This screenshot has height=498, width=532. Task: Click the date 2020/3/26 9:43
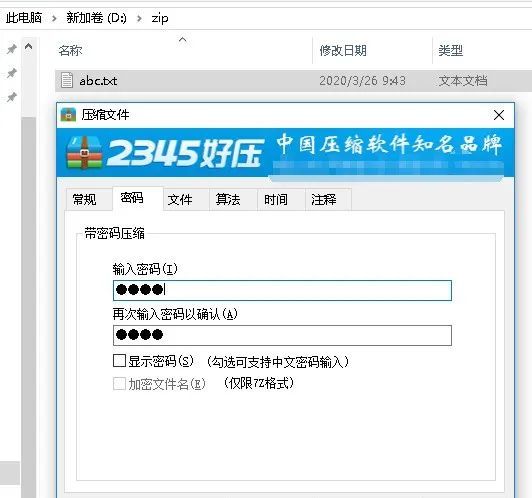point(362,81)
